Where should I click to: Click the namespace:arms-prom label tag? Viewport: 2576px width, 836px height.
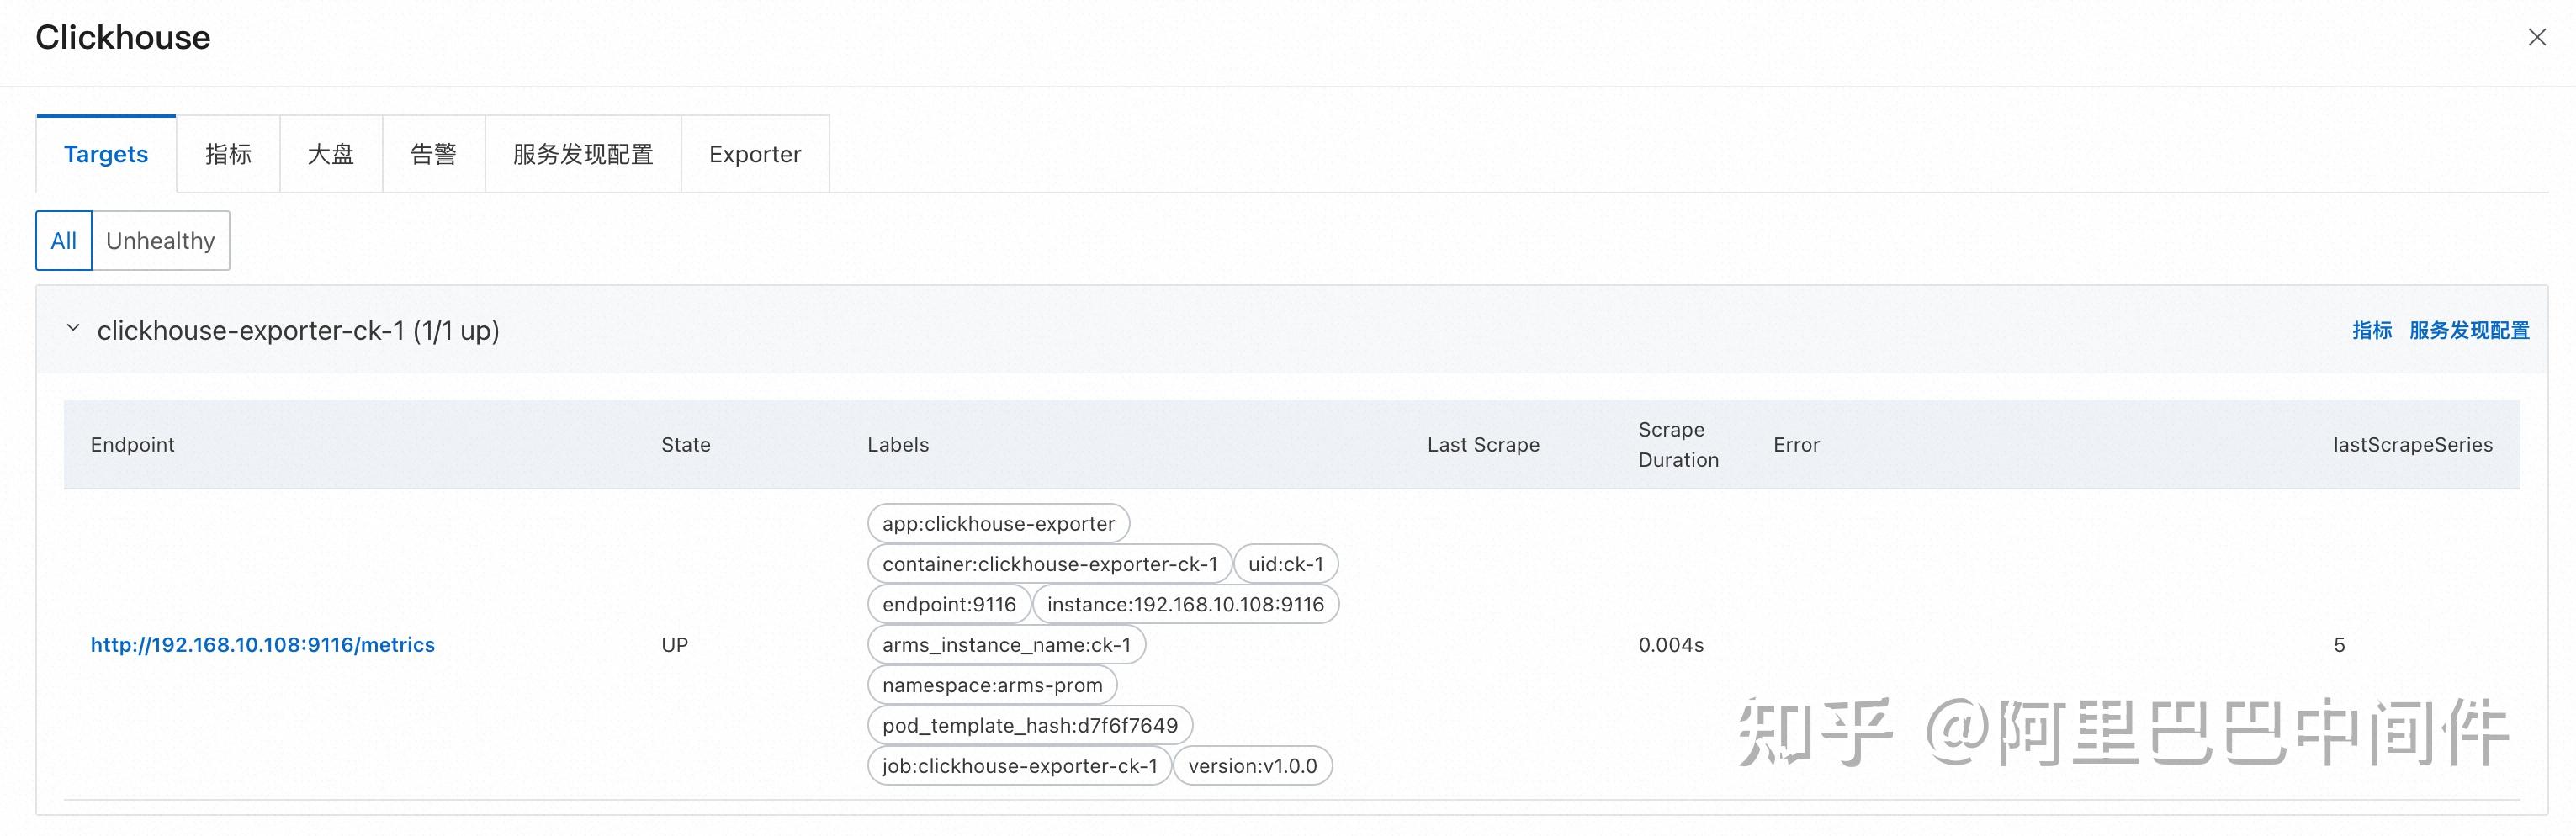992,685
